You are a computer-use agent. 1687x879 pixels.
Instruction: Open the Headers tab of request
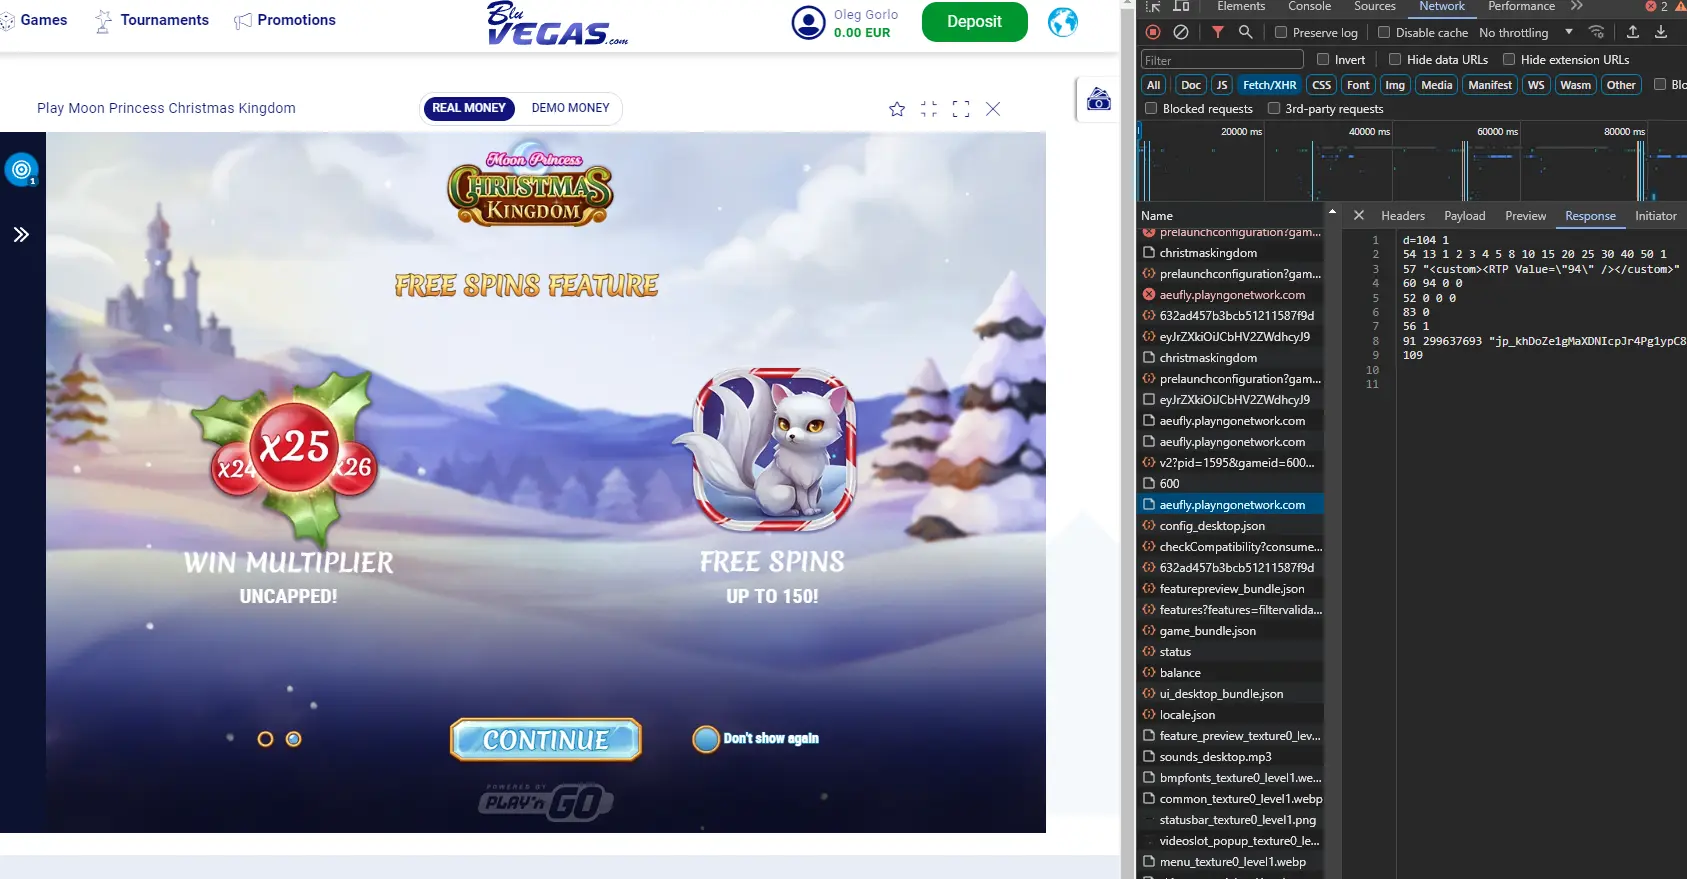[x=1403, y=216]
